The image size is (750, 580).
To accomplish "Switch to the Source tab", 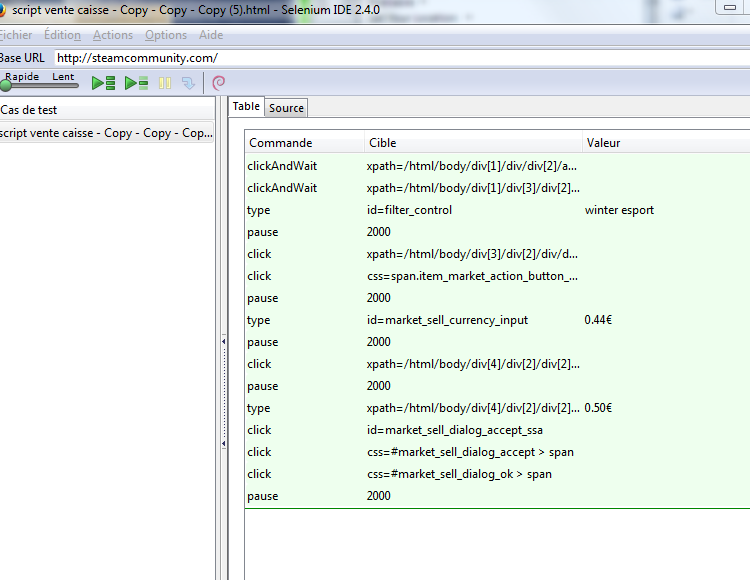I will point(286,108).
